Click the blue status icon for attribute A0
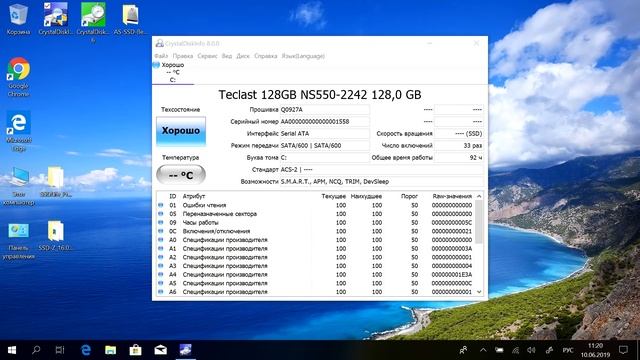This screenshot has height=360, width=640. (x=160, y=240)
